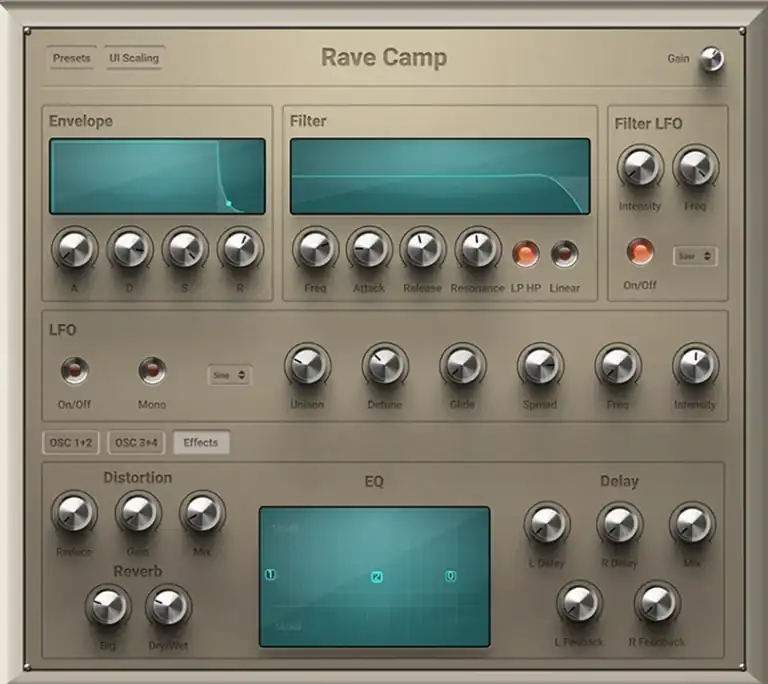Switch to the OSC 3+4 tab

[136, 442]
